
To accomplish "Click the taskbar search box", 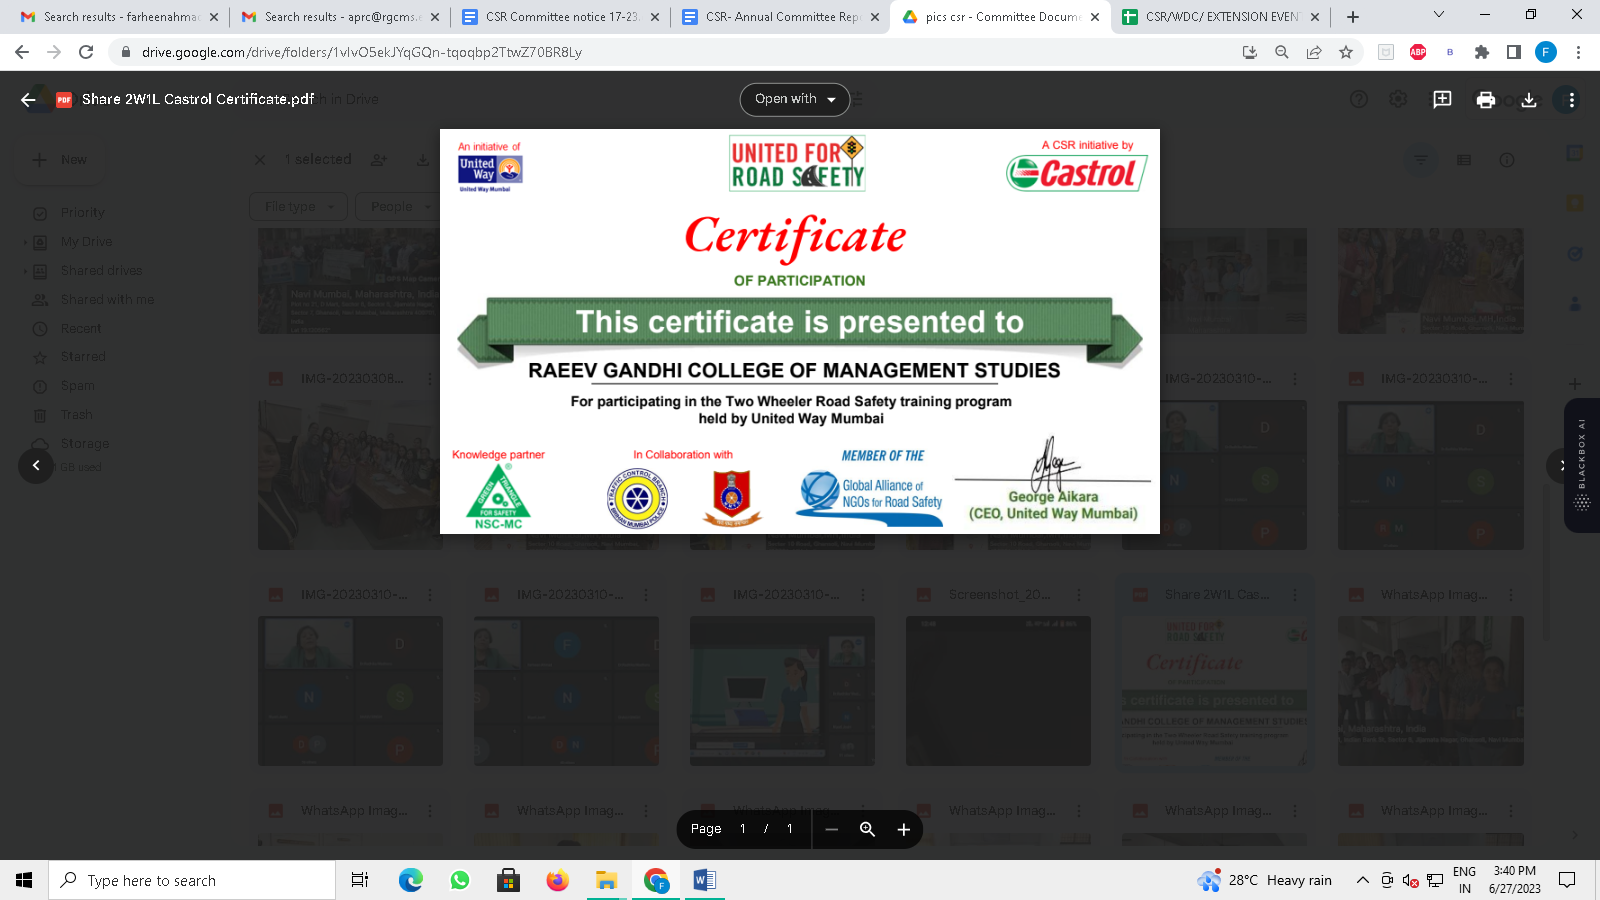I will click(192, 880).
